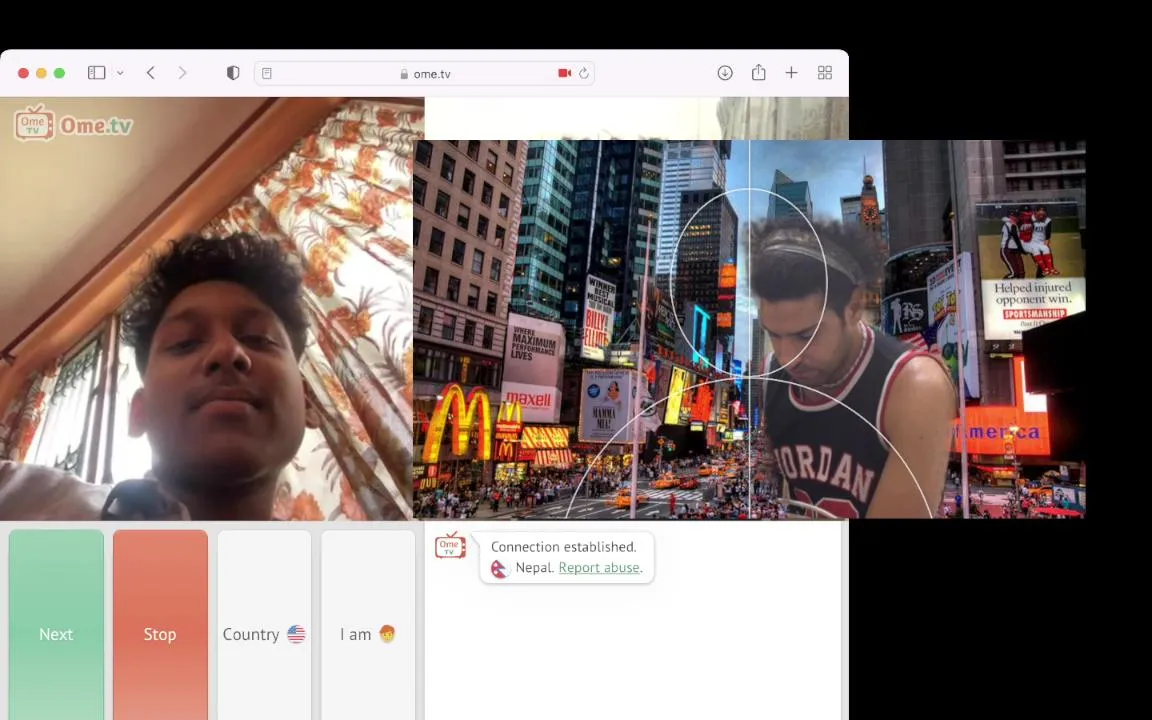
Task: Open a new tab with plus icon
Action: pyautogui.click(x=791, y=73)
